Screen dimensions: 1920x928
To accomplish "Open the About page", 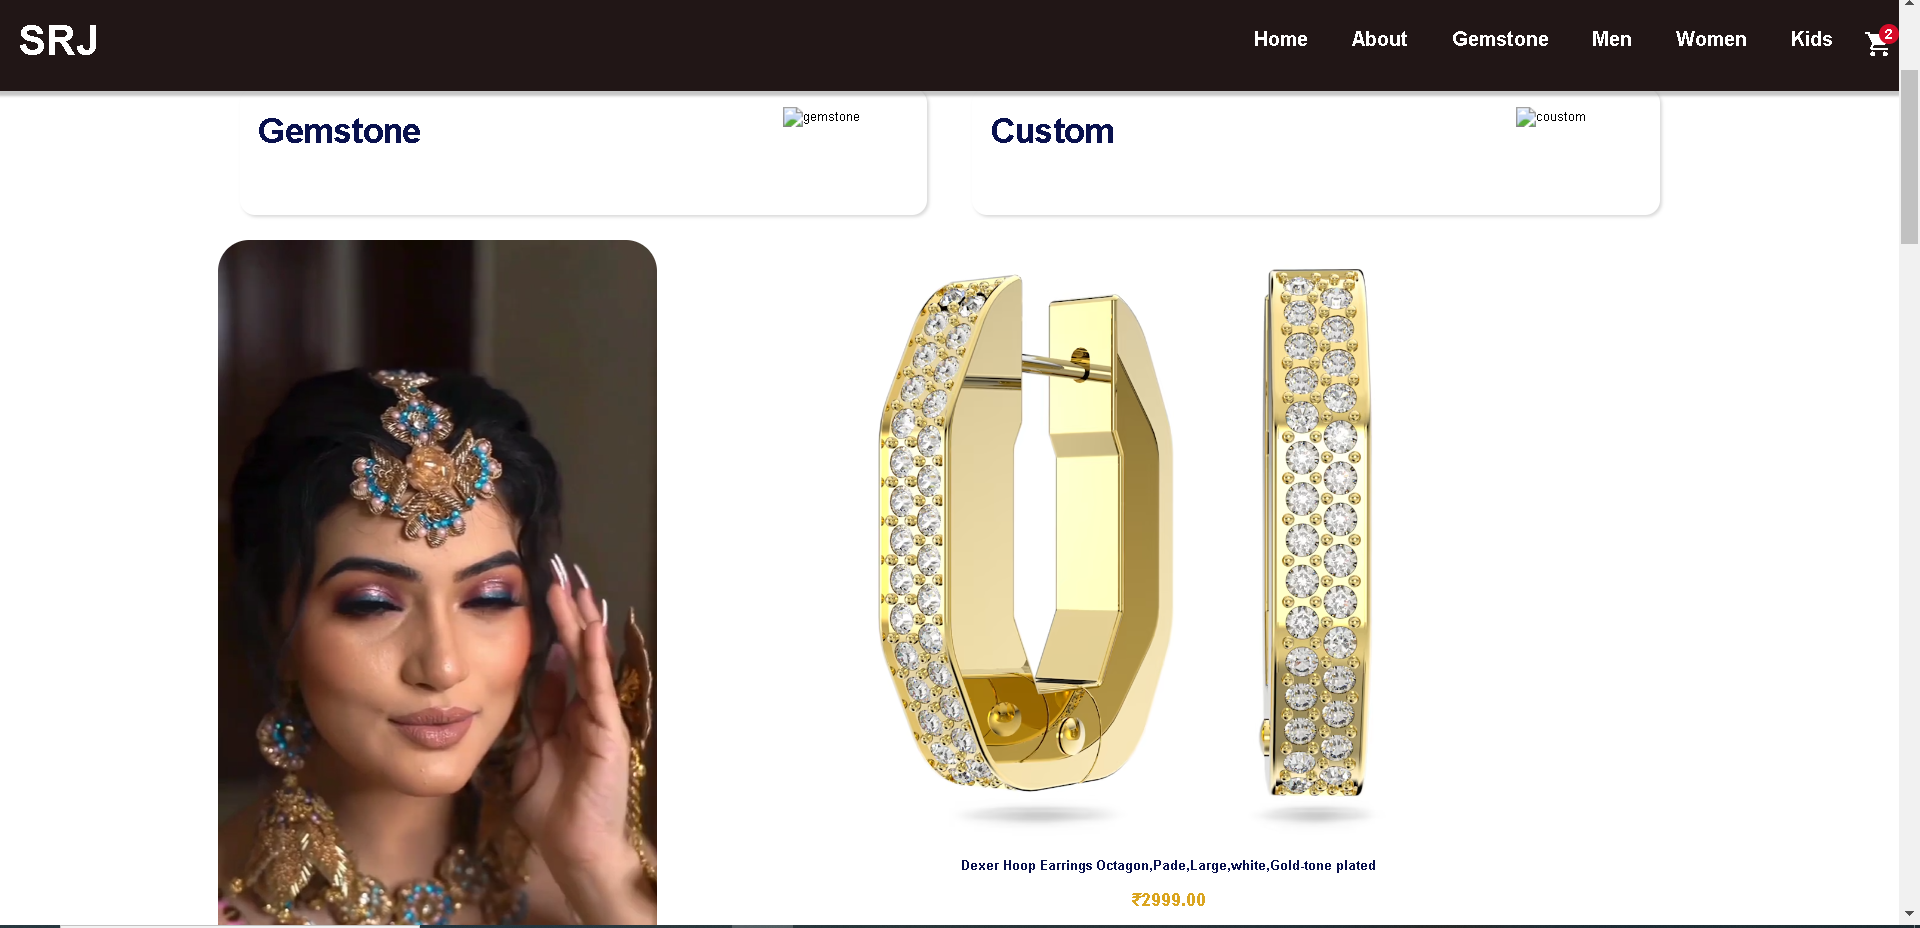I will point(1379,39).
